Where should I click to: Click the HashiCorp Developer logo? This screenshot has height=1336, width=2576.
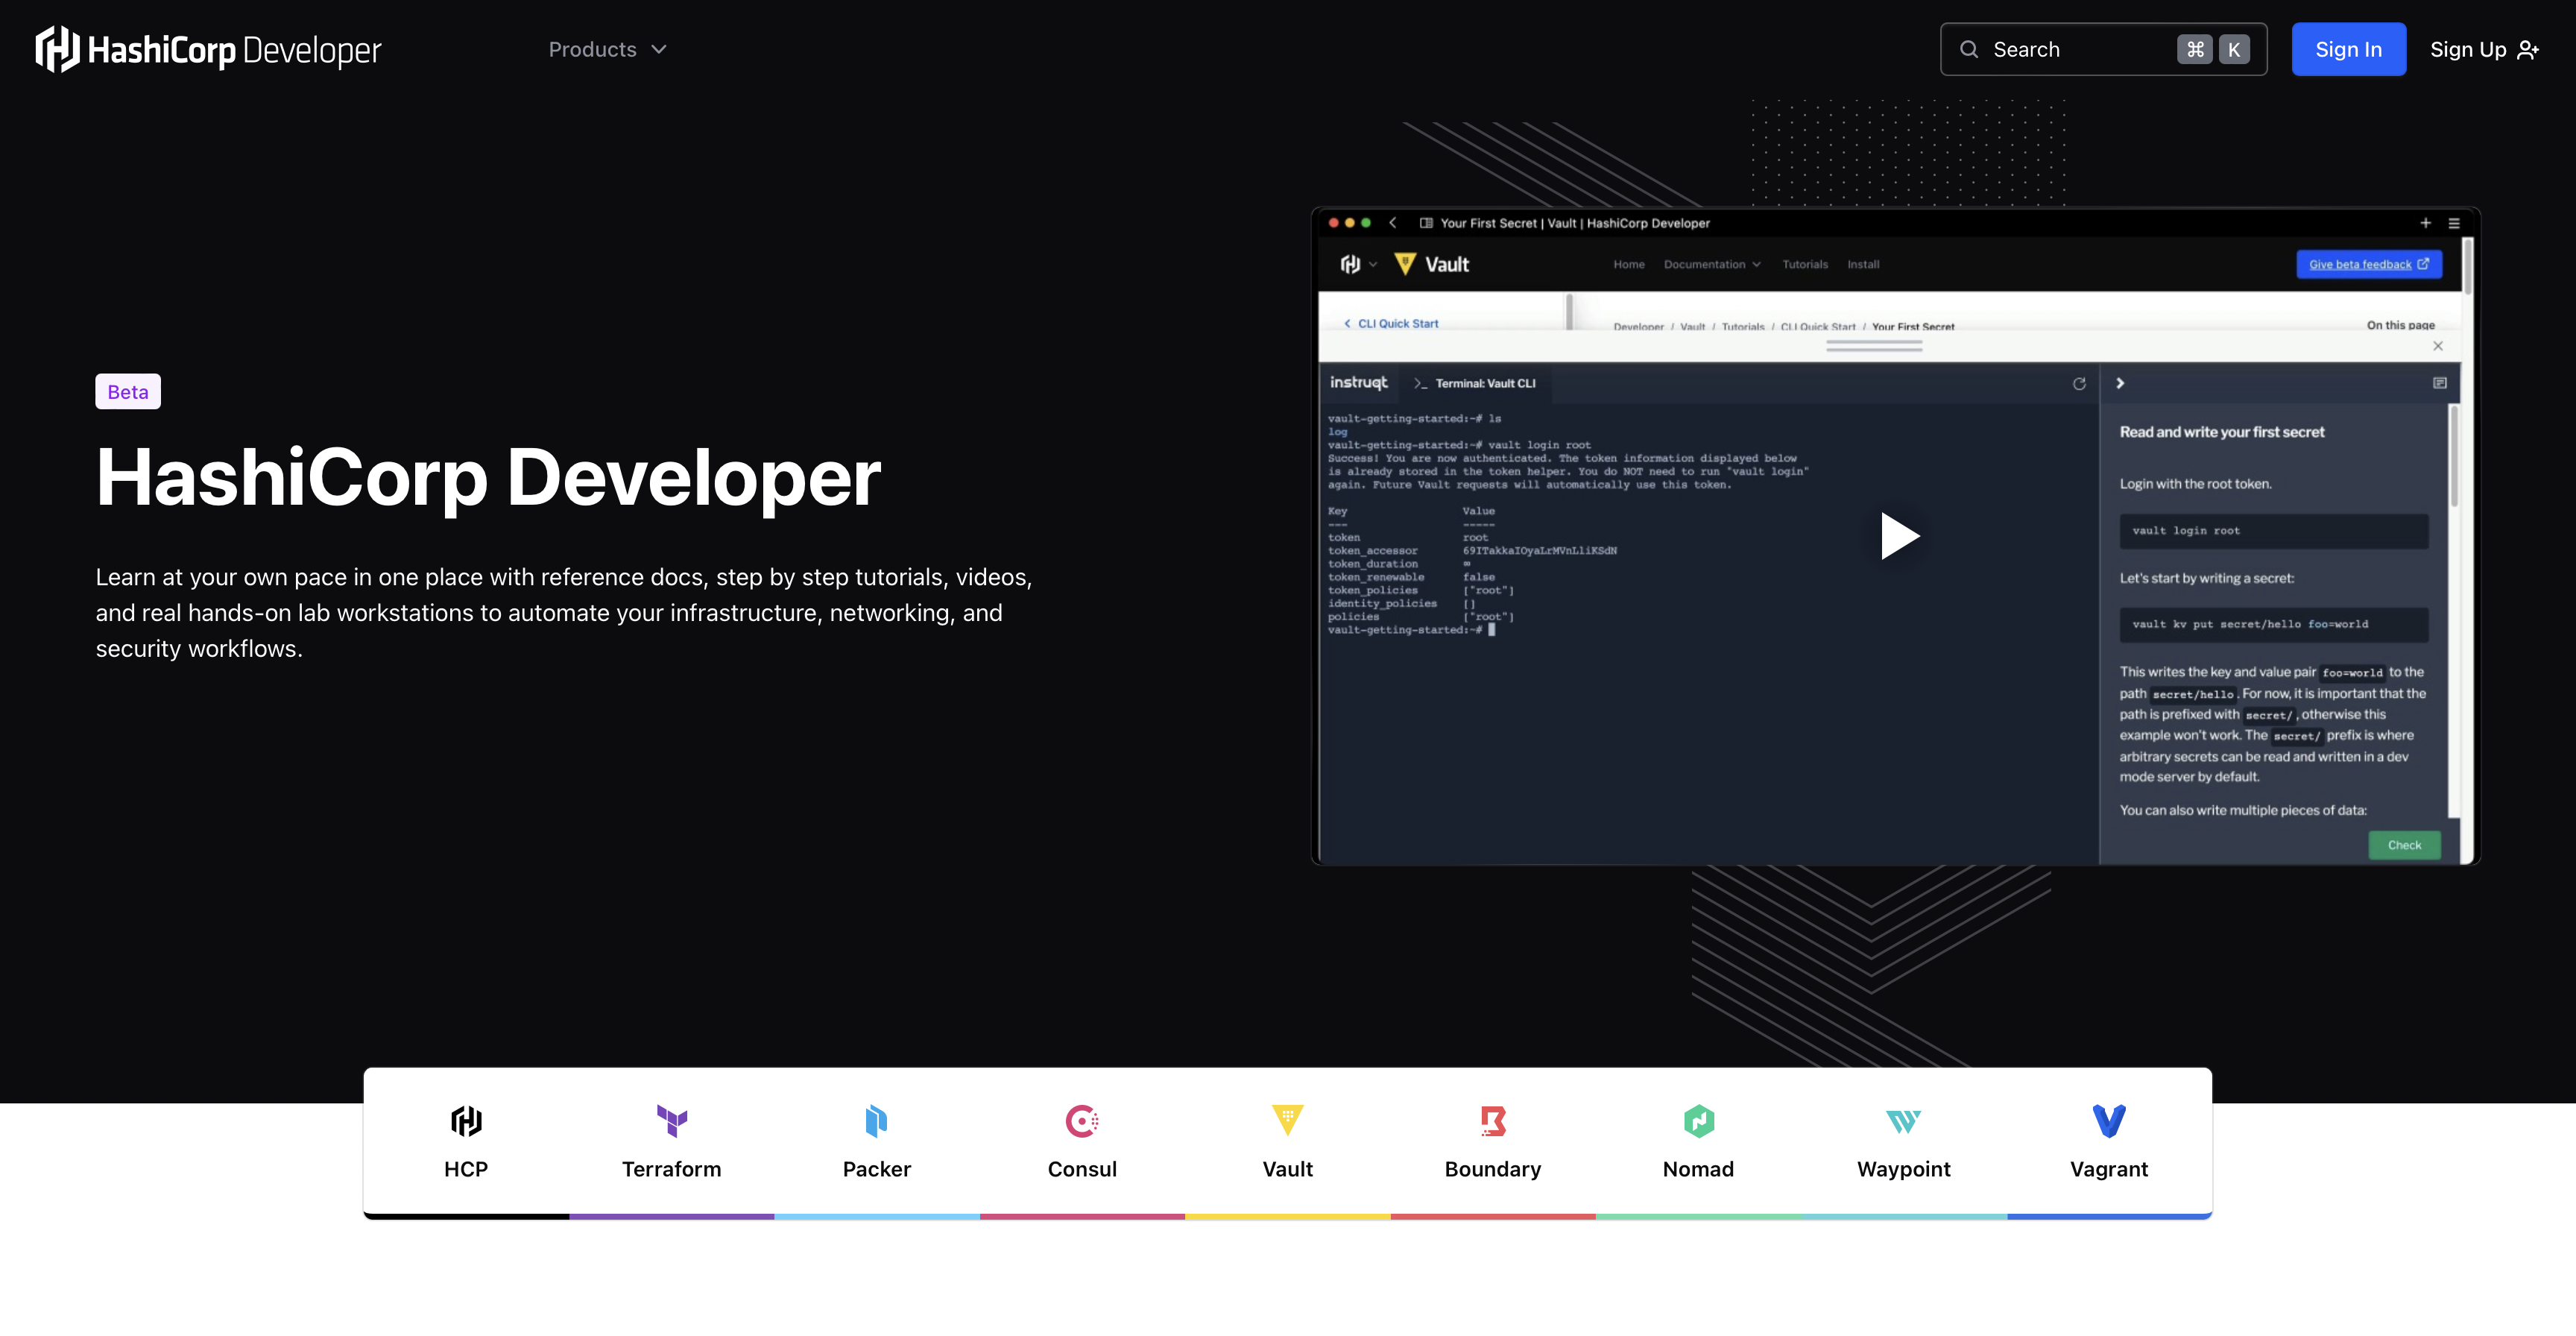point(208,48)
